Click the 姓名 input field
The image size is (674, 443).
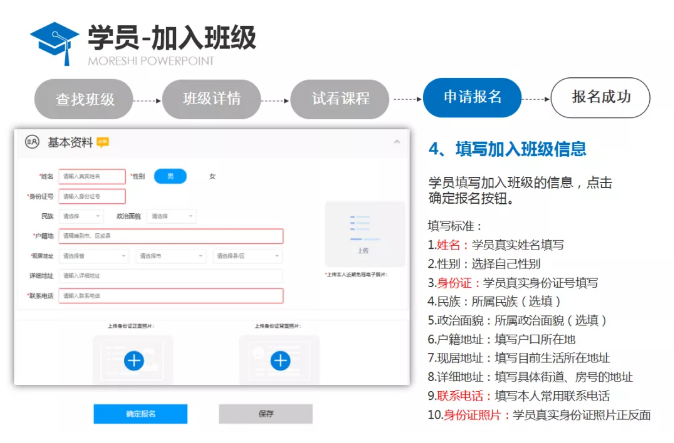point(92,176)
